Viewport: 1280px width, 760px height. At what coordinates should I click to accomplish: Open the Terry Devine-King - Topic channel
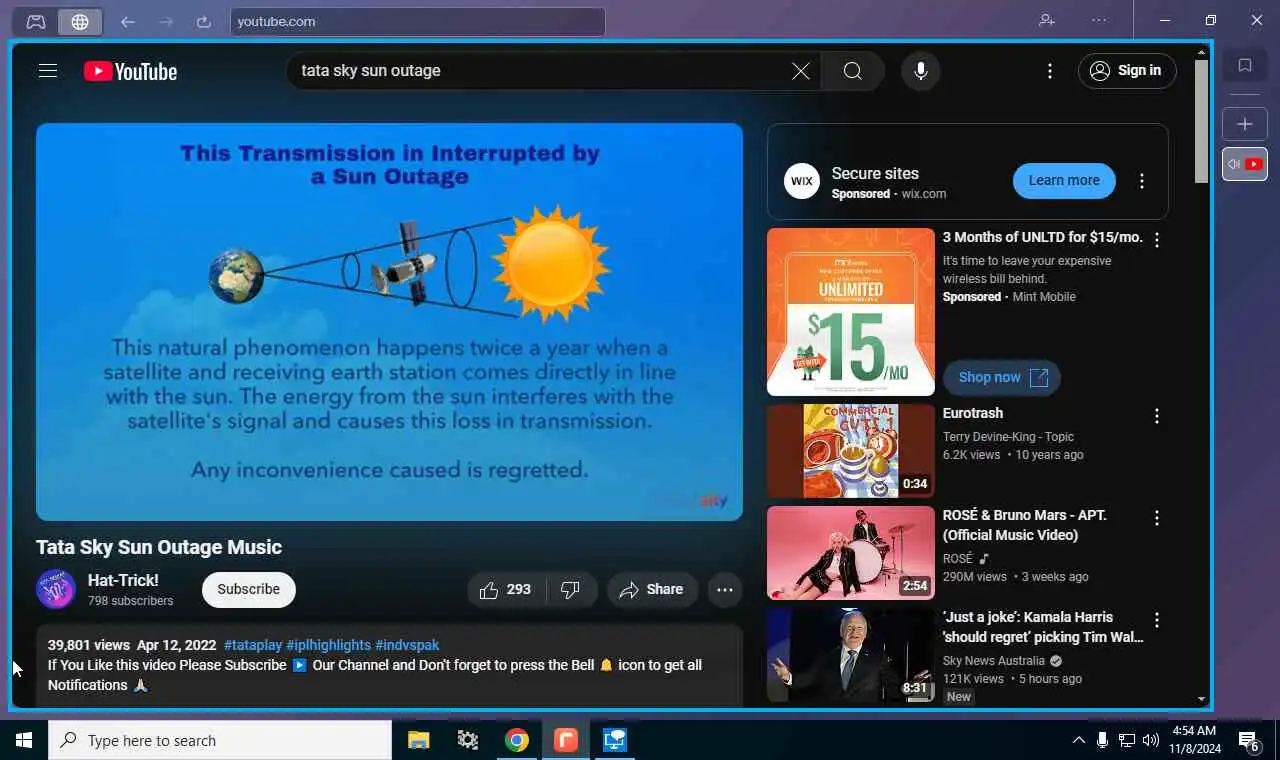coord(1008,437)
